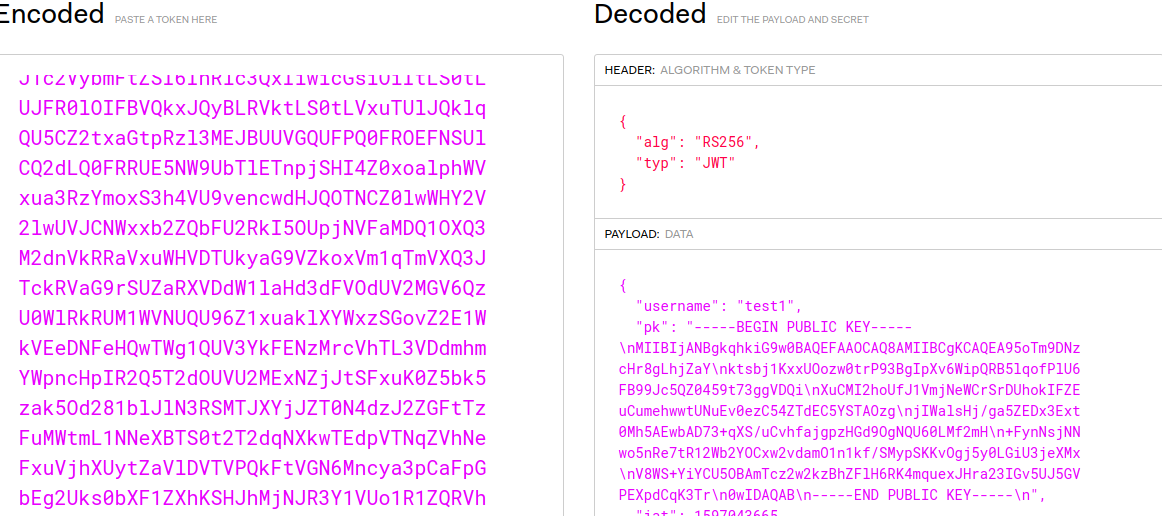Click the "Decoded" section heading
This screenshot has width=1162, height=516.
click(x=650, y=13)
